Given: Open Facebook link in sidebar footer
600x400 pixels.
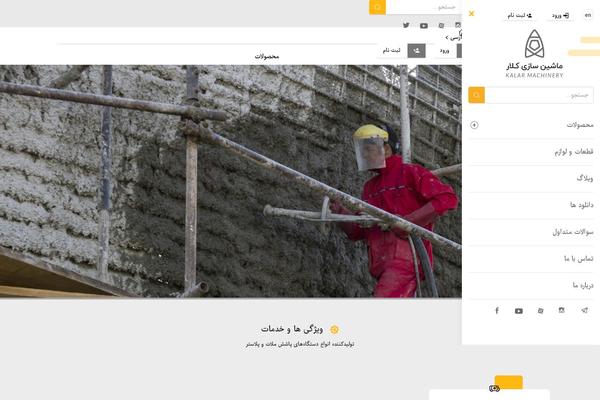Looking at the screenshot, I should coord(497,310).
